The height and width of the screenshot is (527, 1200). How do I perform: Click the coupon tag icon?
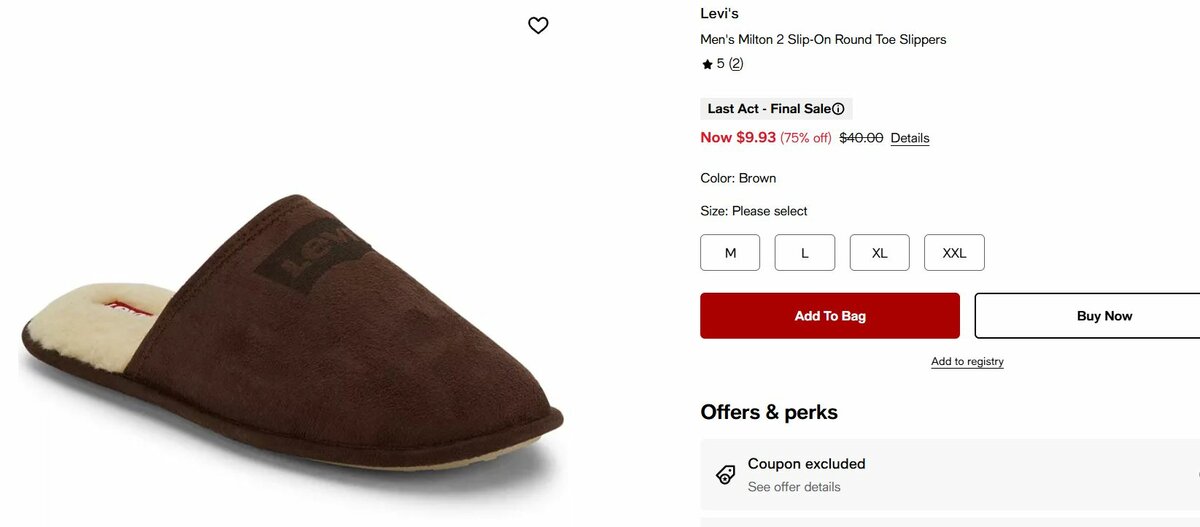pos(726,474)
